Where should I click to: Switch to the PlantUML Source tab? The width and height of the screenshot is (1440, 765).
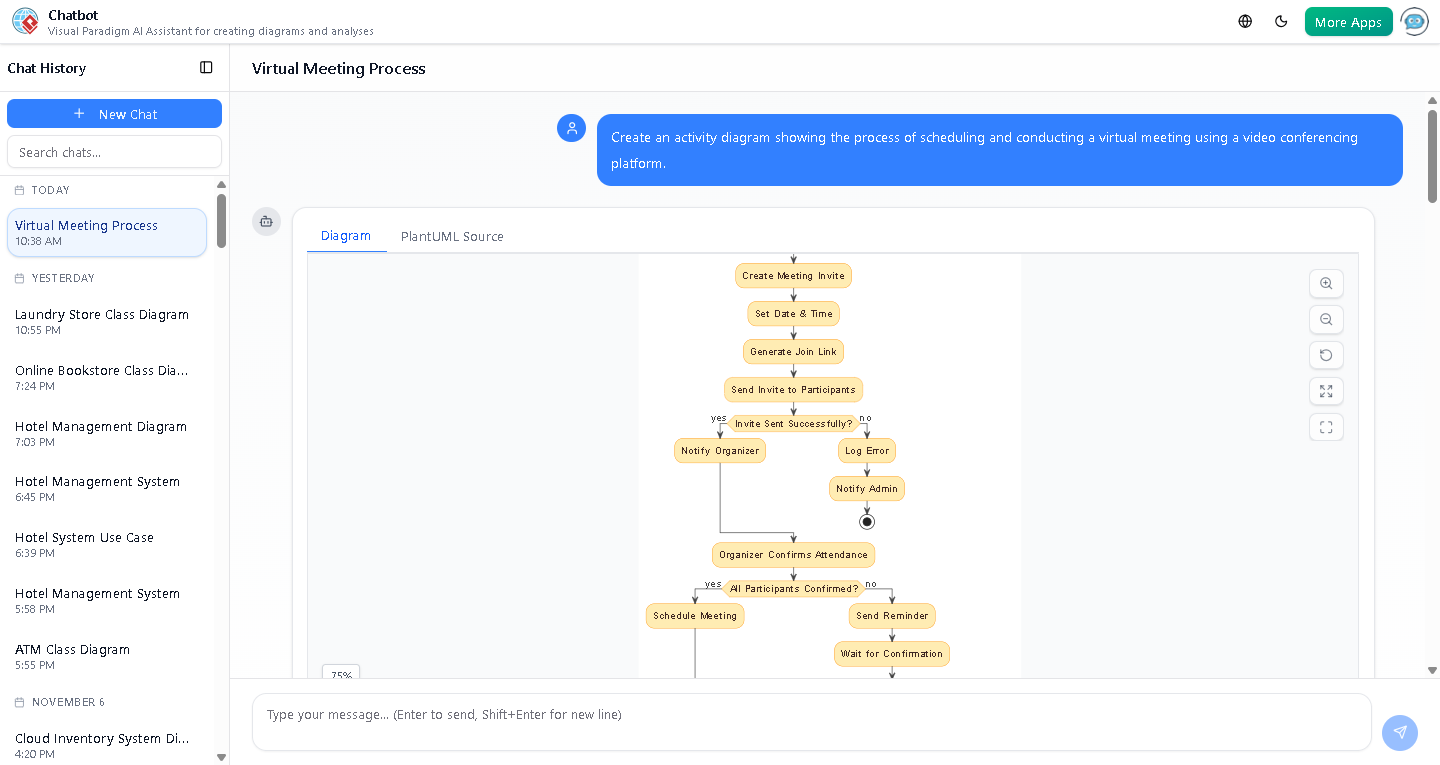452,236
